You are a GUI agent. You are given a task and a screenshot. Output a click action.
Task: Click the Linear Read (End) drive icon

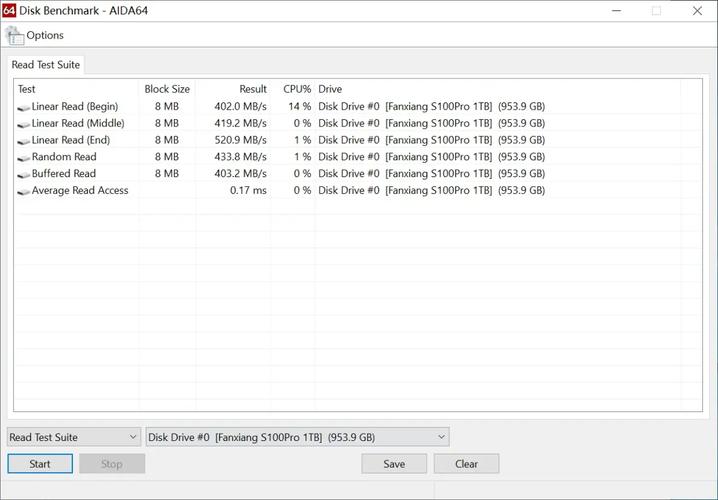coord(23,141)
